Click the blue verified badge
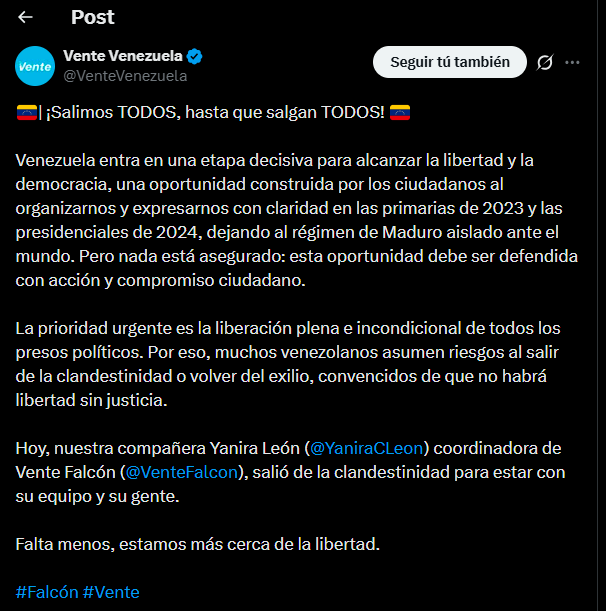The width and height of the screenshot is (606, 611). click(x=198, y=55)
